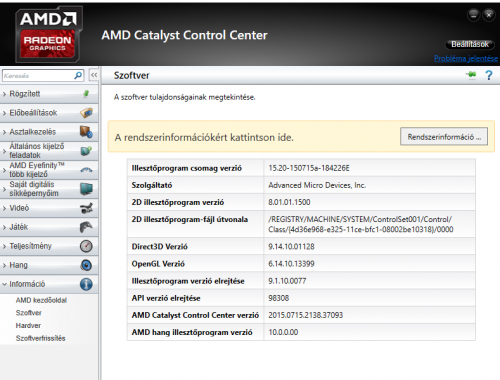Open the Beállítások button
500x380 pixels.
tap(470, 44)
